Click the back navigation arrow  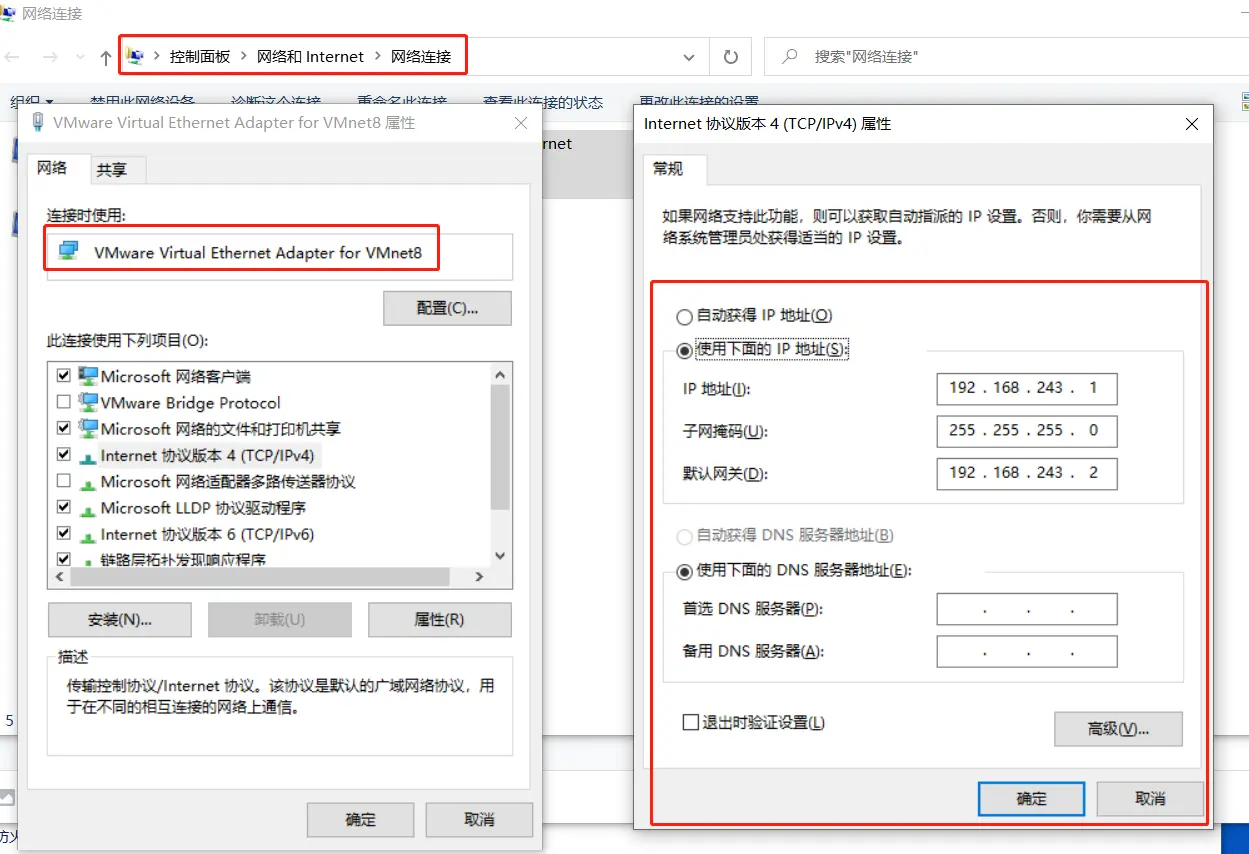(x=12, y=57)
